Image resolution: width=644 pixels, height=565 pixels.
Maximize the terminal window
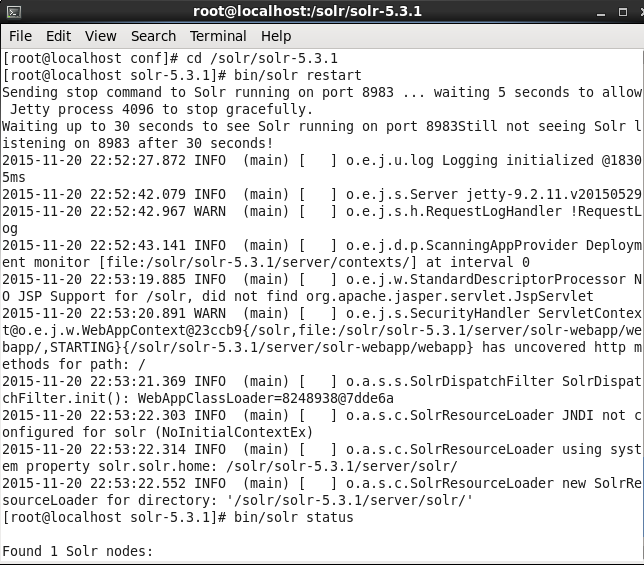pyautogui.click(x=623, y=12)
